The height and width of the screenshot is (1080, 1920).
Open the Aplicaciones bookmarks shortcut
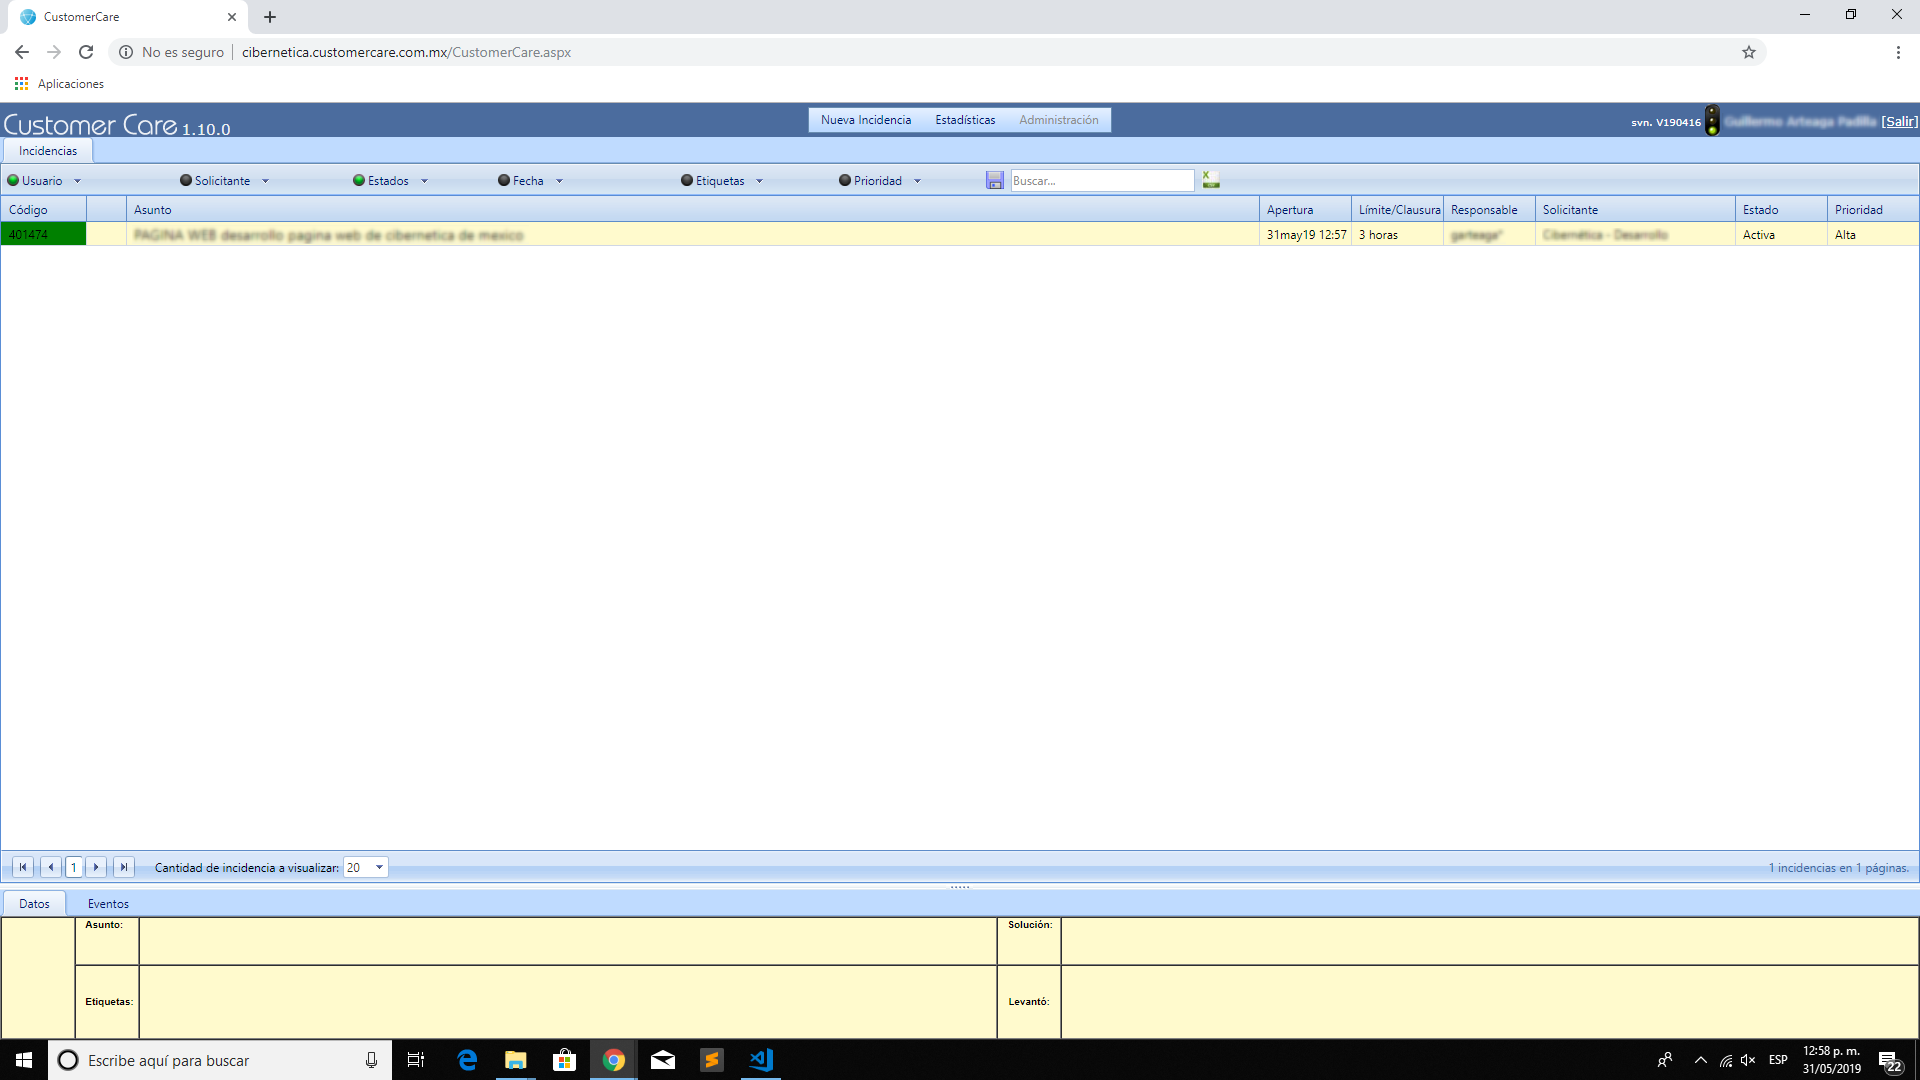click(x=59, y=84)
